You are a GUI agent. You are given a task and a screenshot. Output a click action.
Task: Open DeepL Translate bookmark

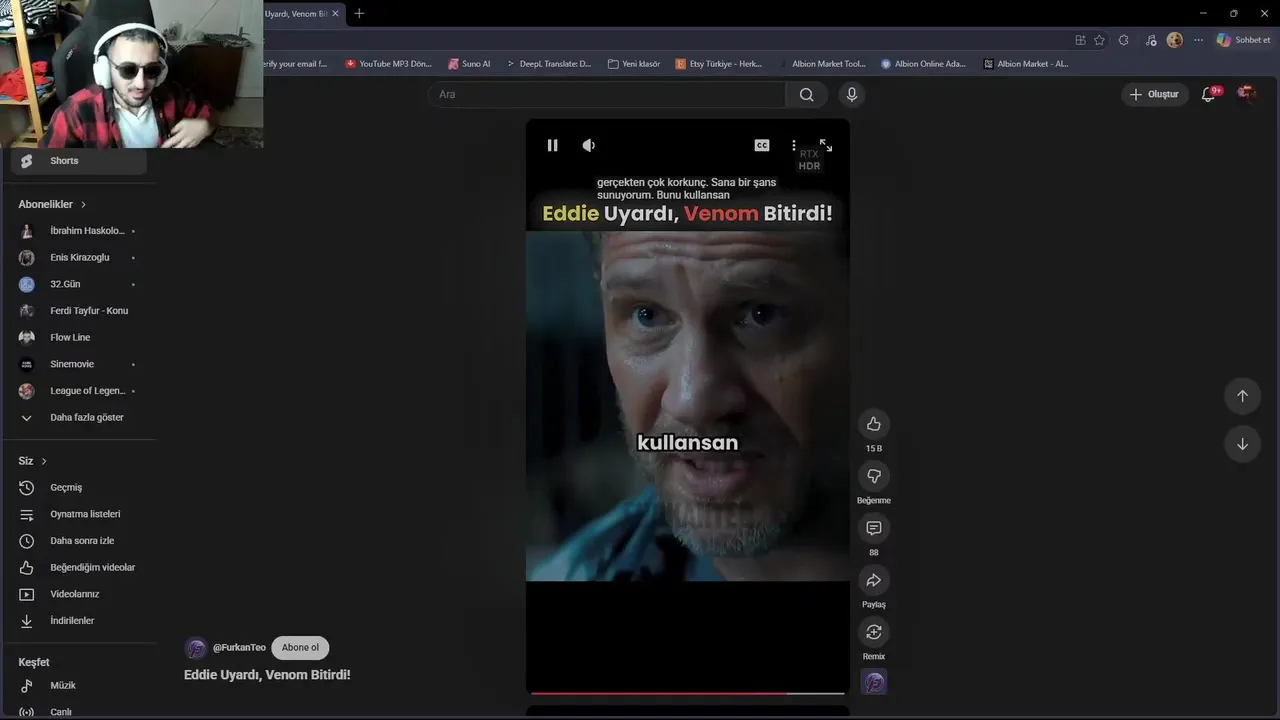(548, 64)
